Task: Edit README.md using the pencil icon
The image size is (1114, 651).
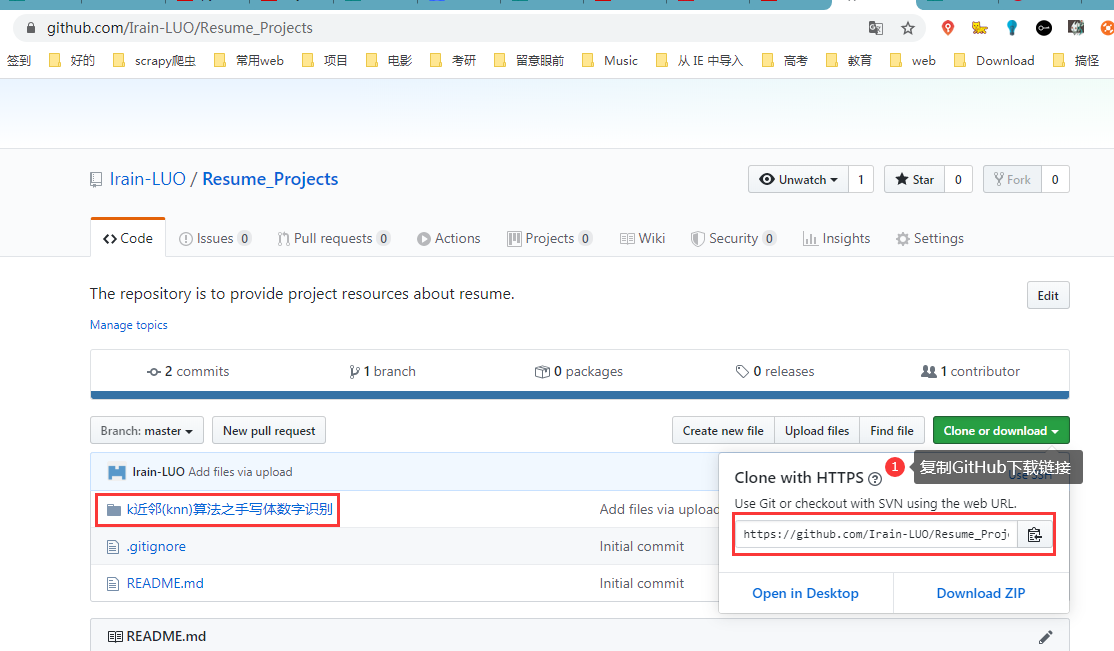Action: [1045, 637]
